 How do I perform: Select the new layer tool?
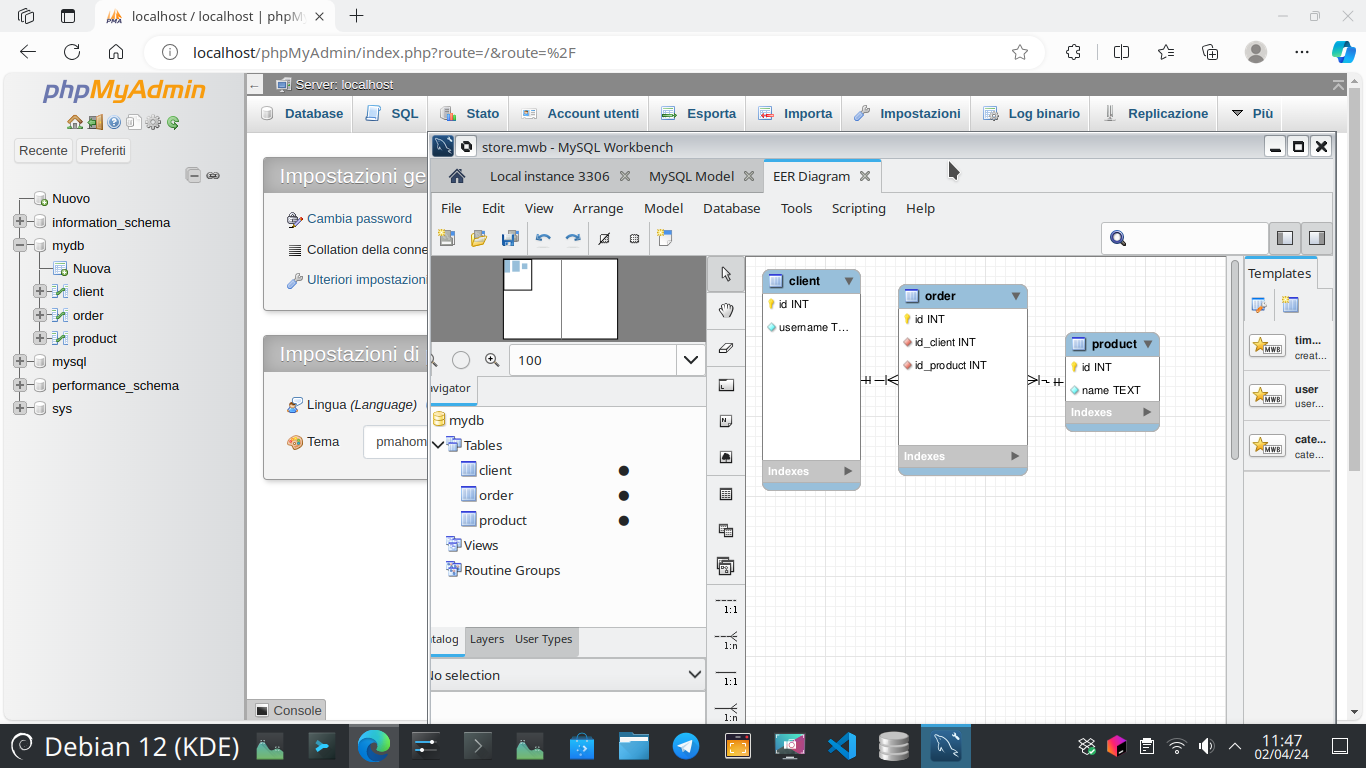[726, 385]
